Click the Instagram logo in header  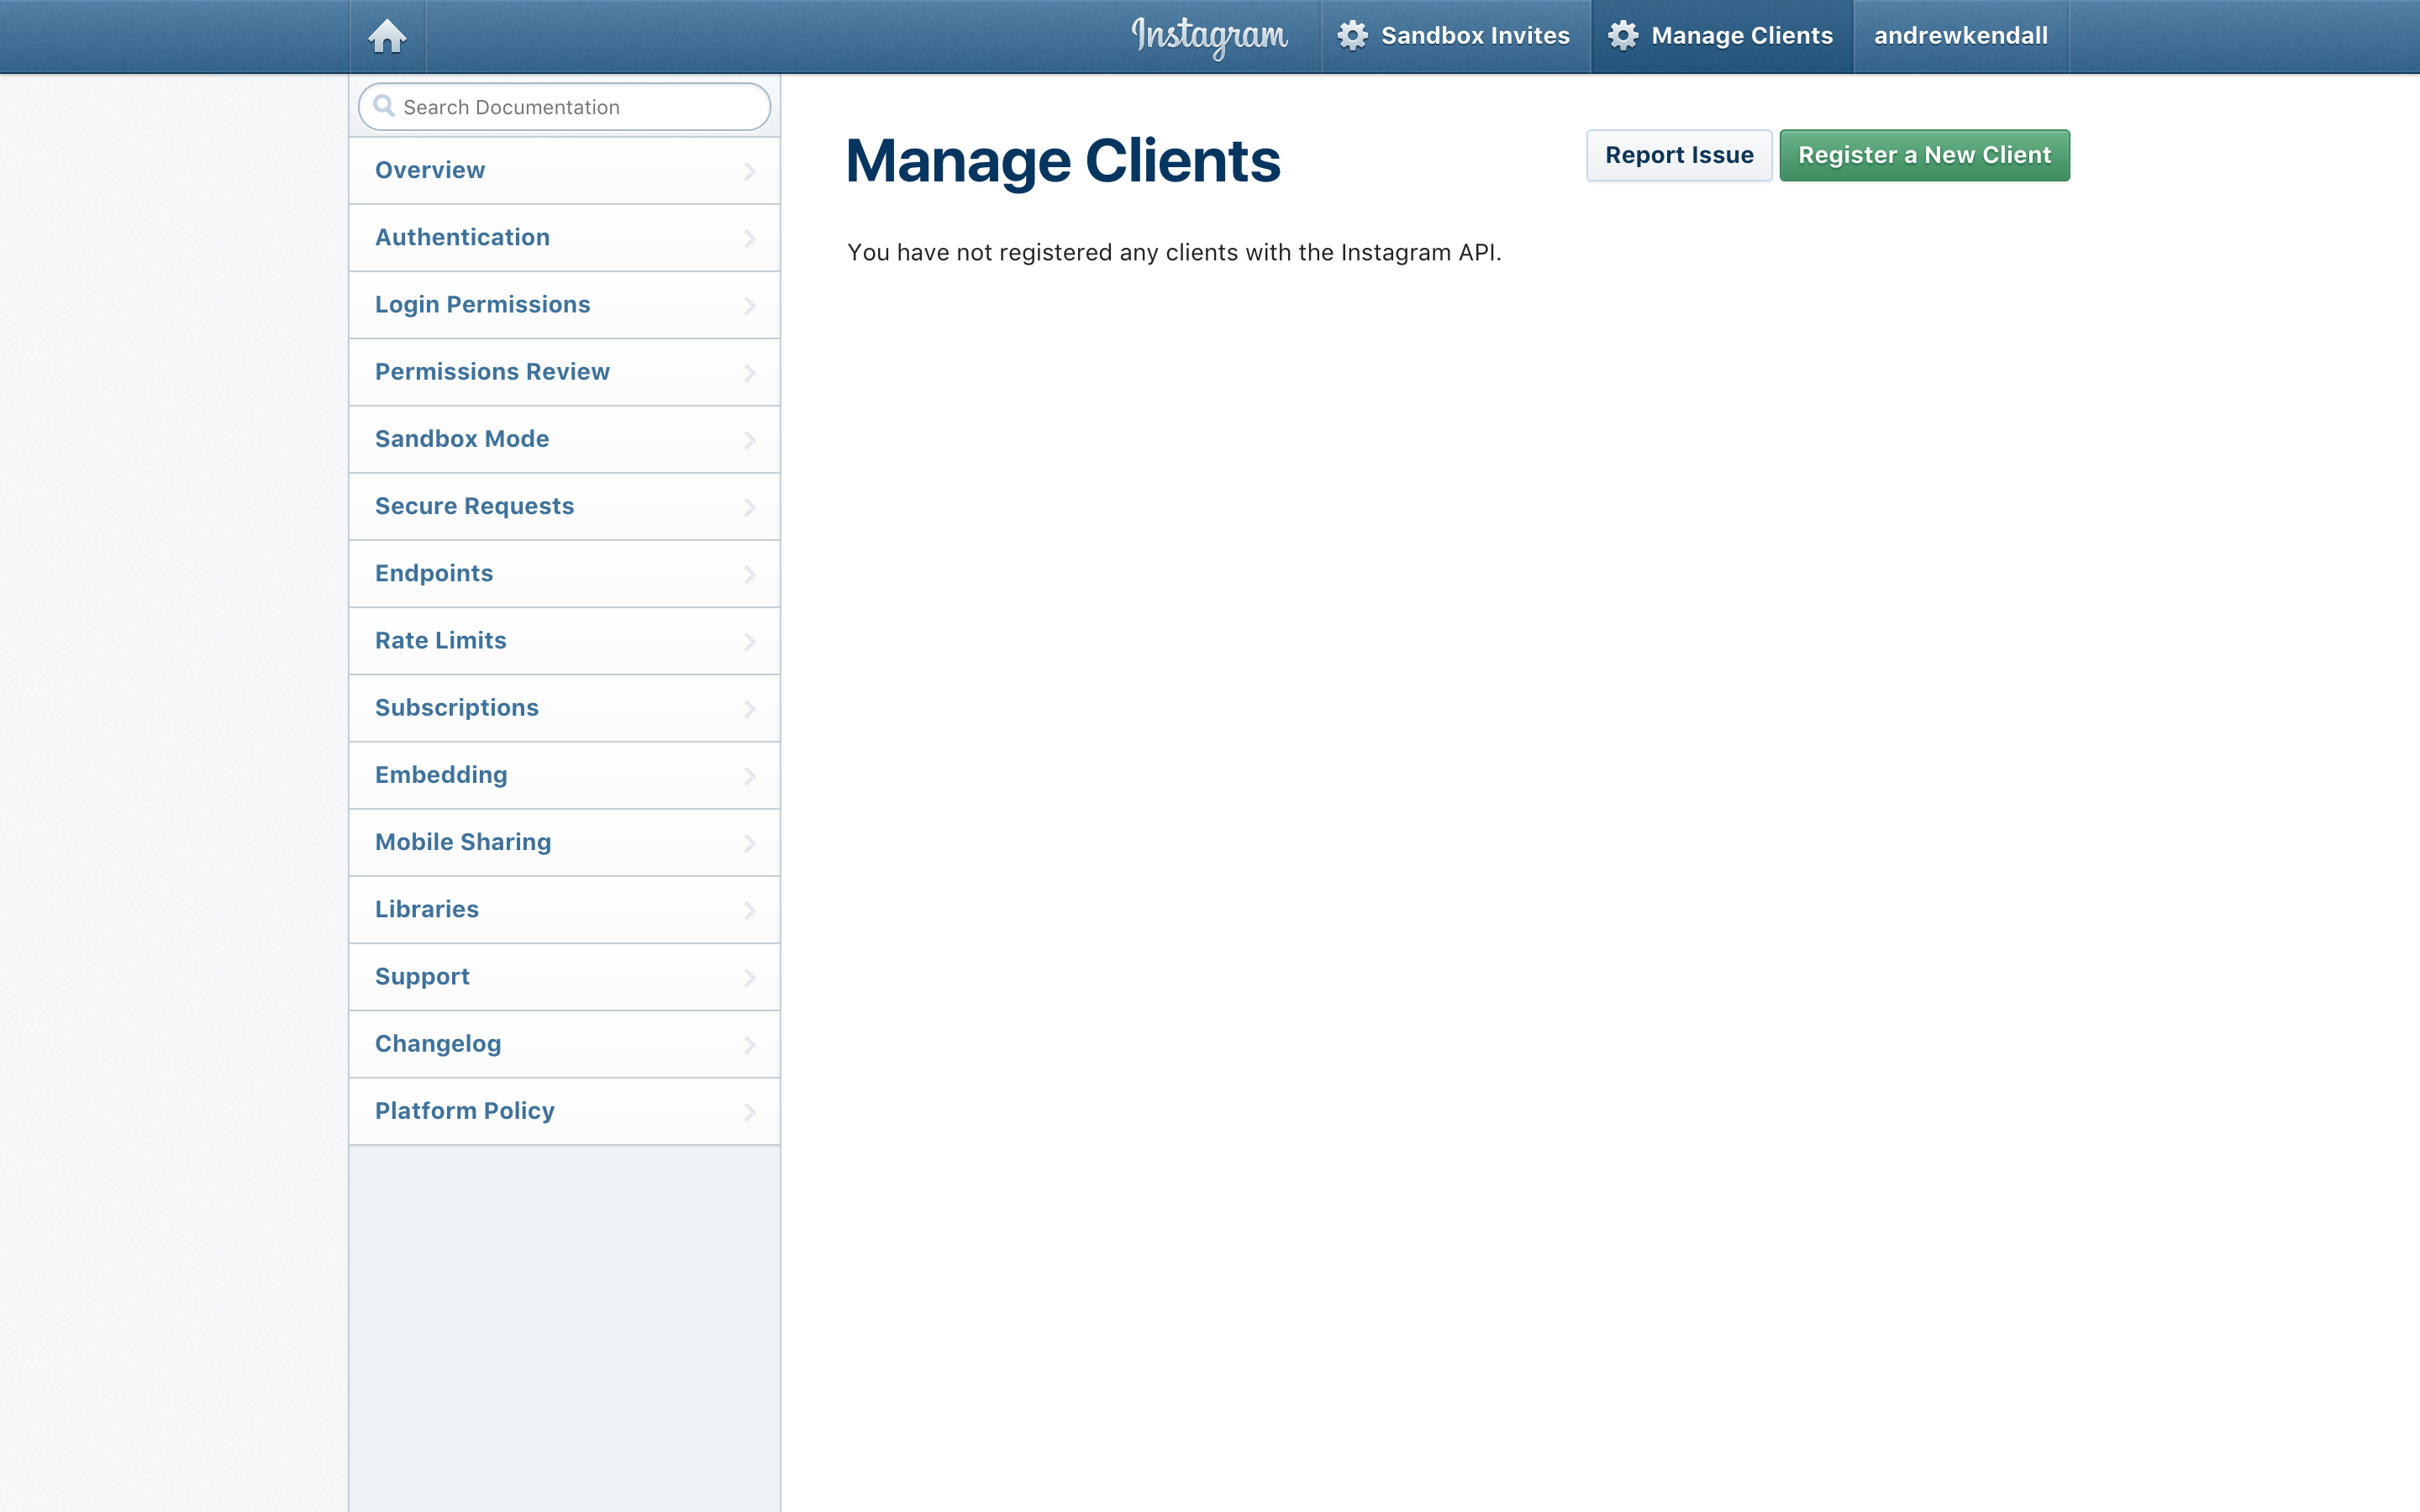pos(1209,37)
